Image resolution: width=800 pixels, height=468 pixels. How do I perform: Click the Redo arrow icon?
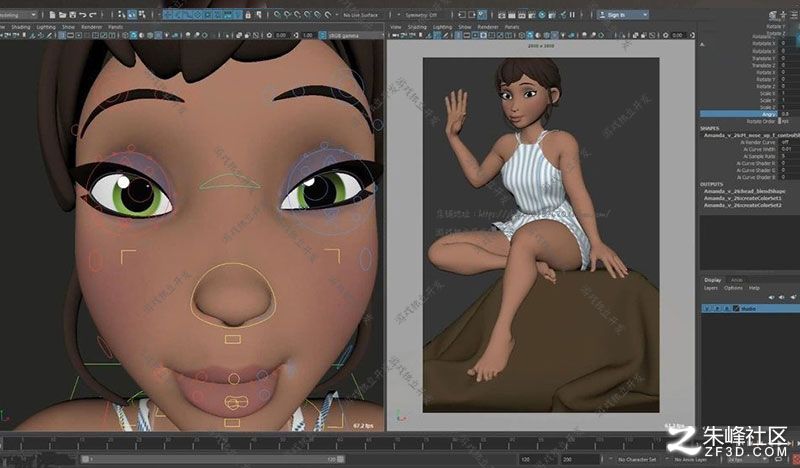93,15
